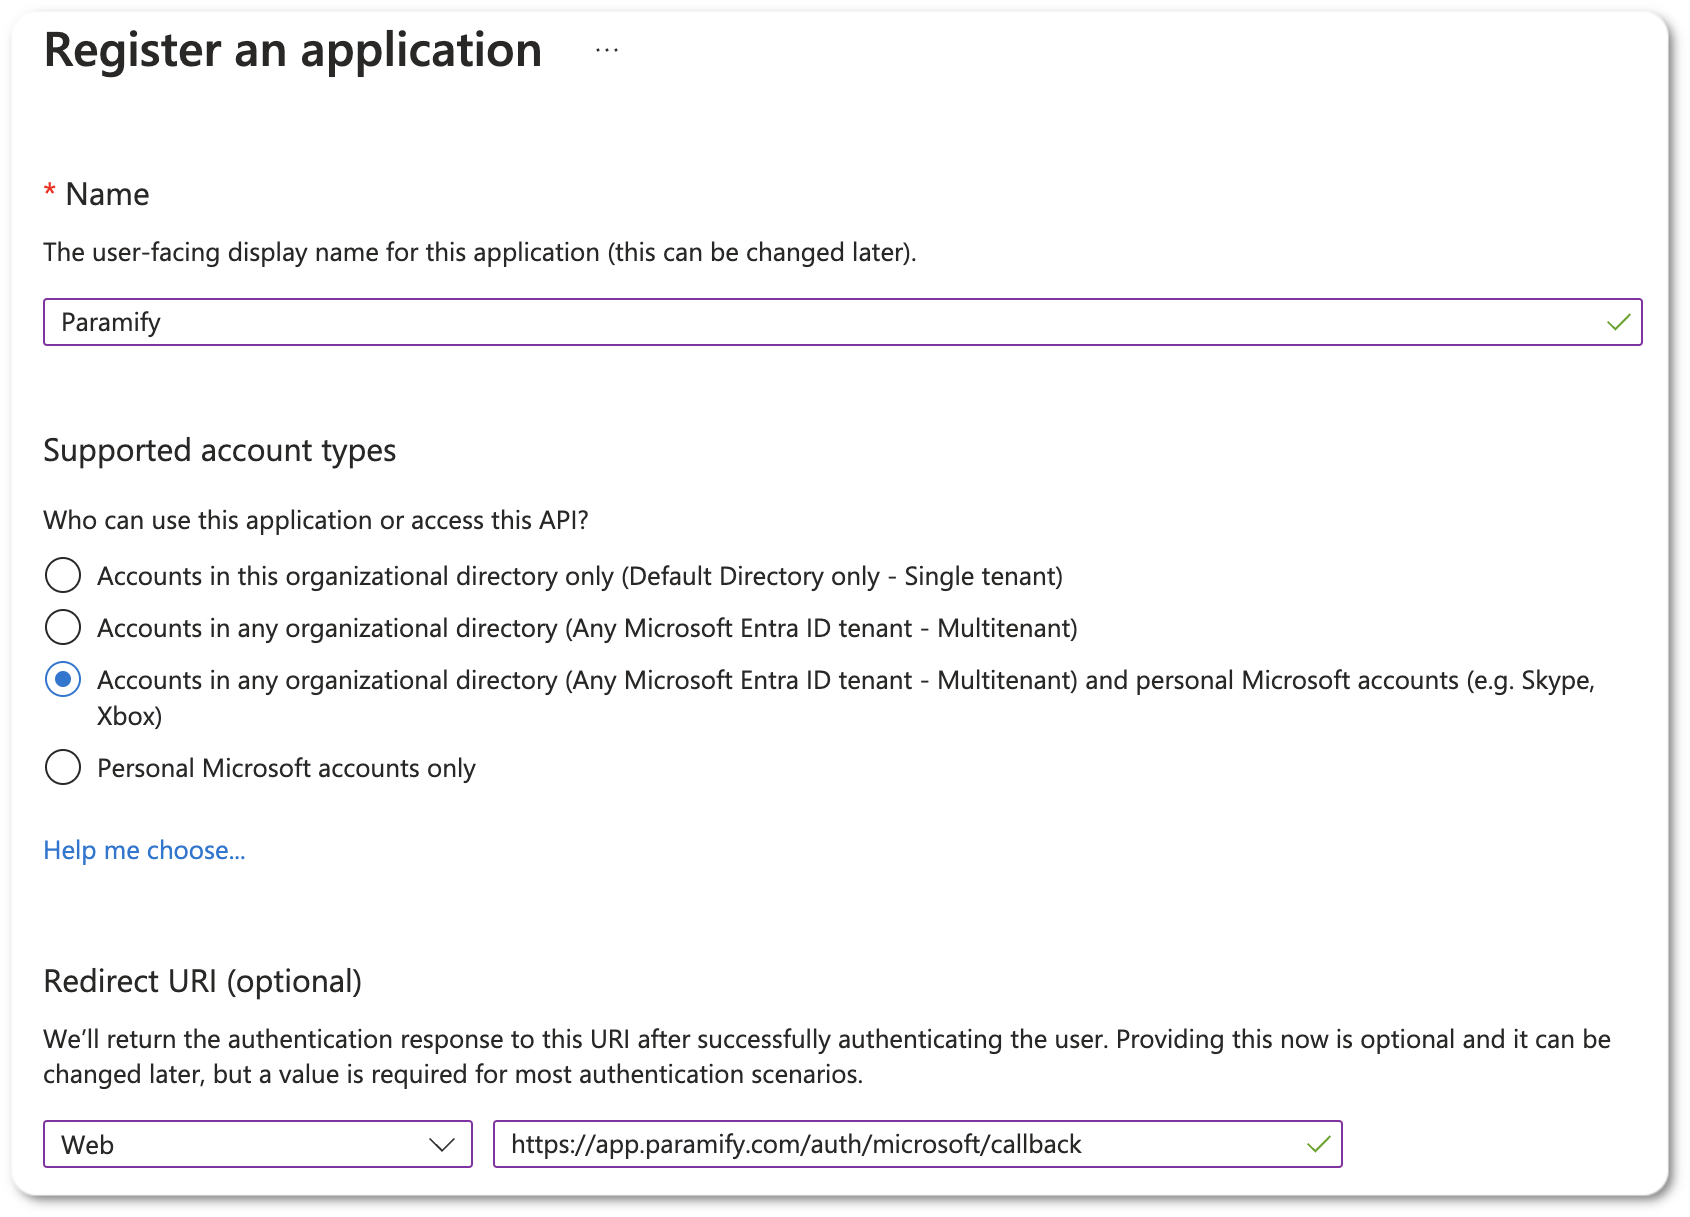Screen dimensions: 1690x1217
Task: Click the Redirect URI callback input field
Action: (x=917, y=1144)
